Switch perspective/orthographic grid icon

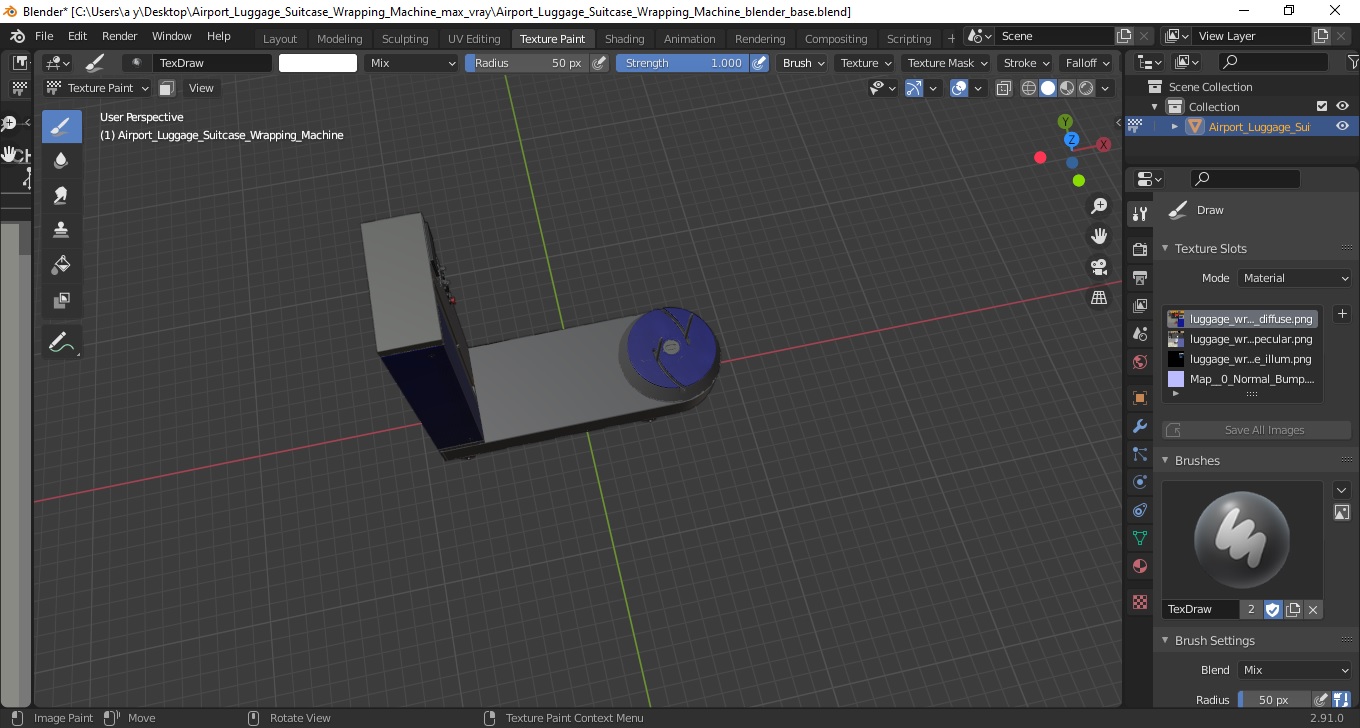tap(1099, 298)
